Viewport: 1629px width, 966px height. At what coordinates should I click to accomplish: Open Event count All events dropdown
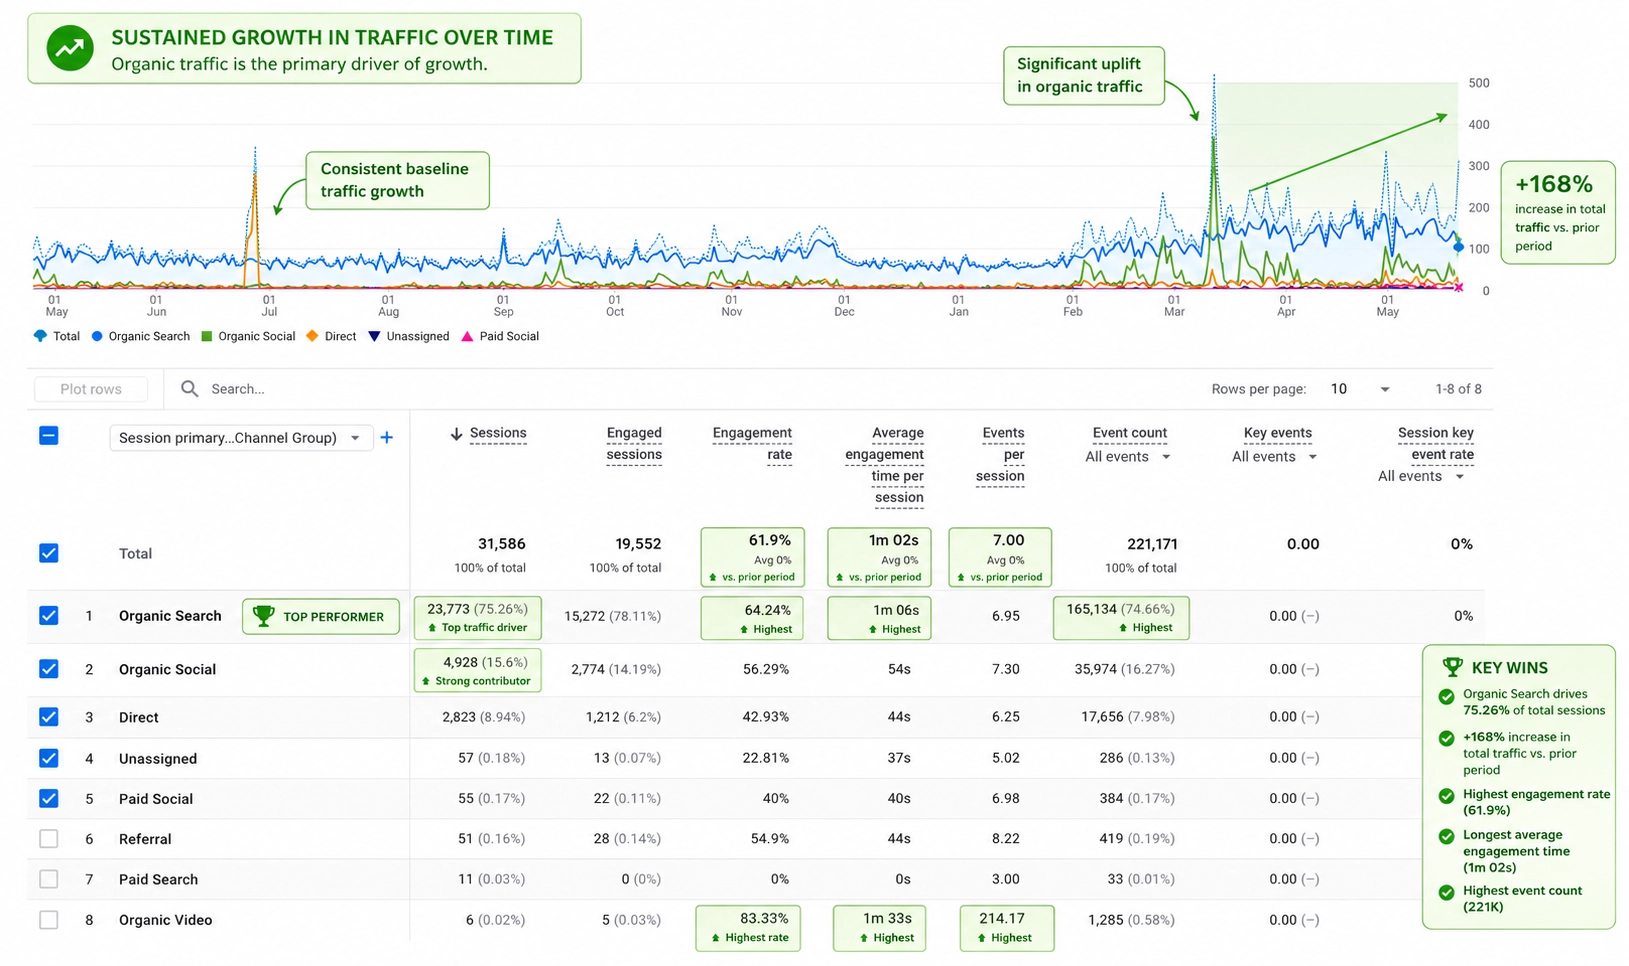point(1128,457)
